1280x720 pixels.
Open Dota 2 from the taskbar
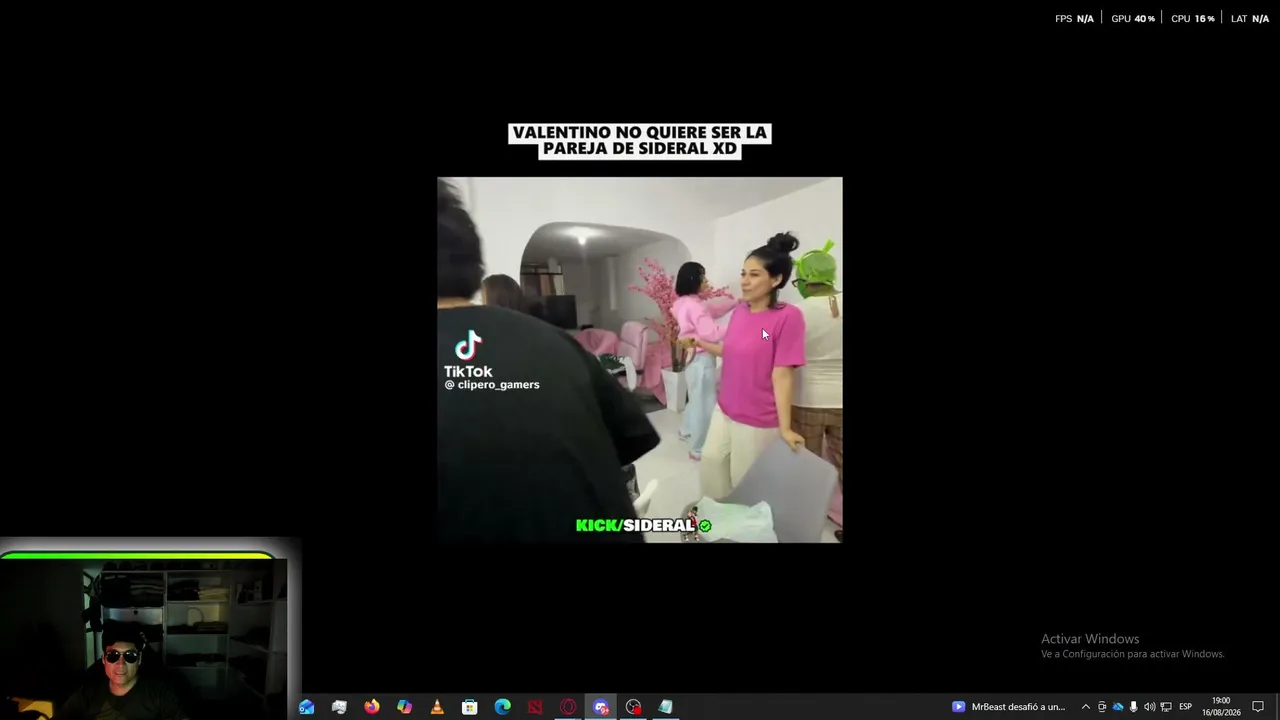coord(535,707)
